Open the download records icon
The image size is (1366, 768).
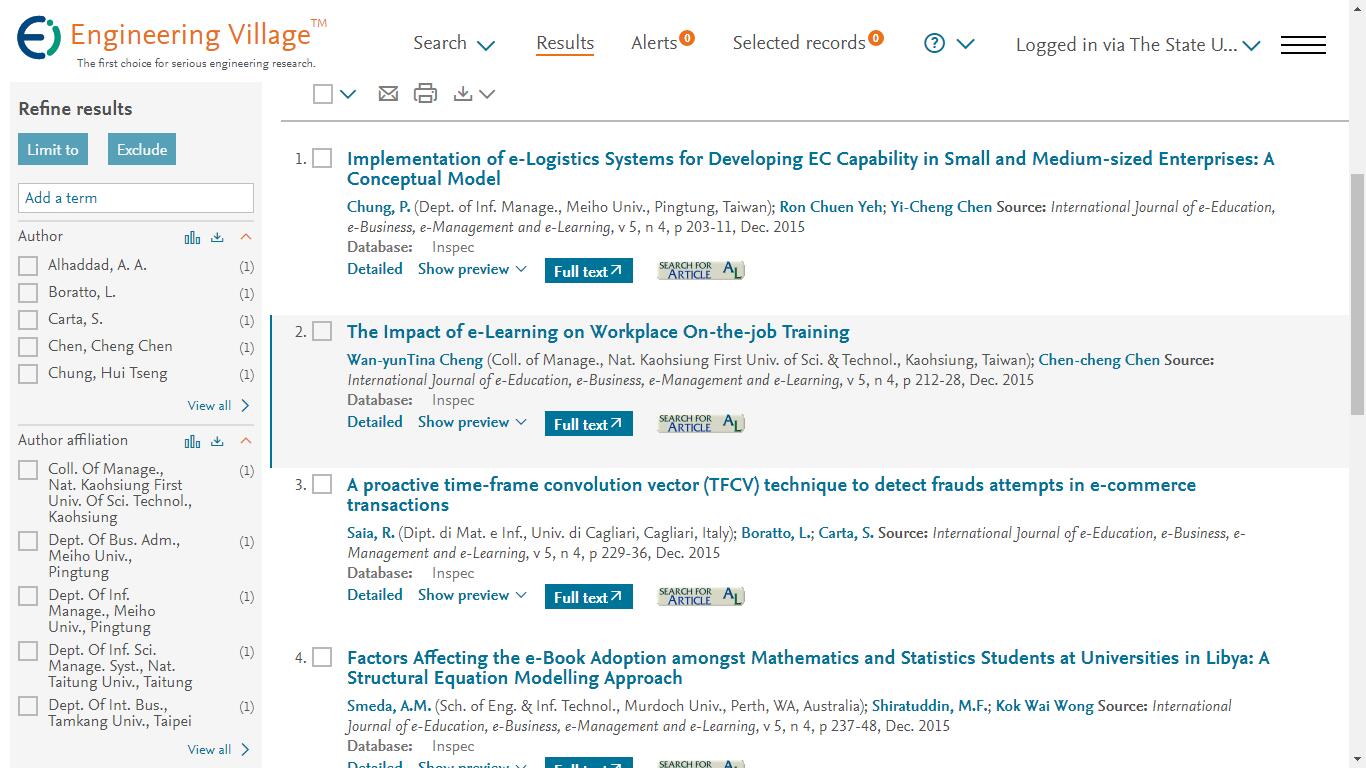pos(463,93)
